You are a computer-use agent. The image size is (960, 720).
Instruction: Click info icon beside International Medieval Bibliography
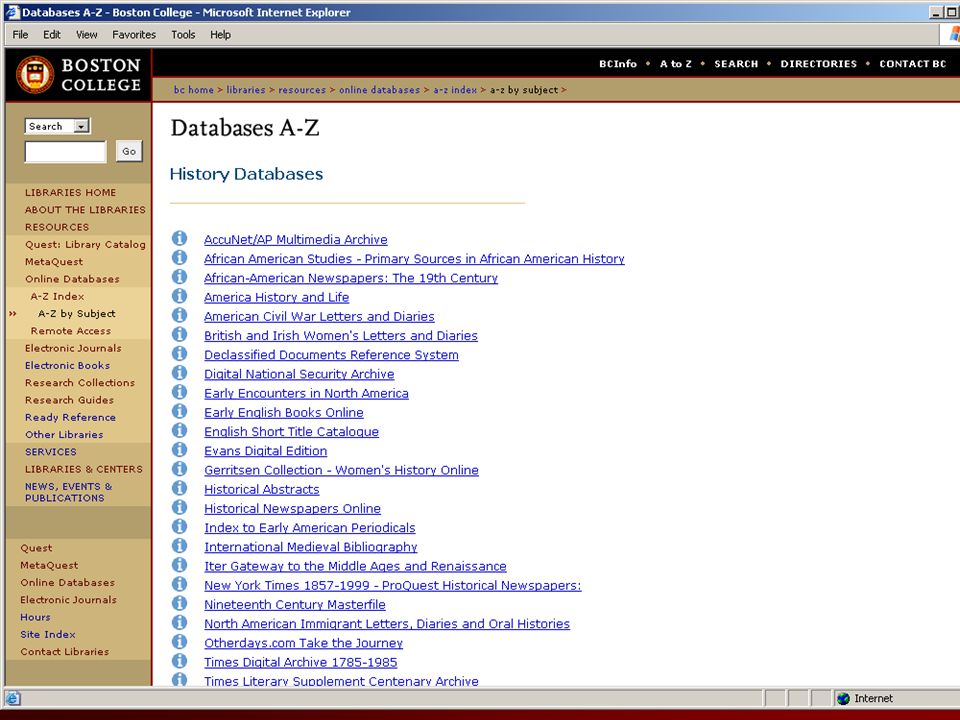[x=179, y=546]
